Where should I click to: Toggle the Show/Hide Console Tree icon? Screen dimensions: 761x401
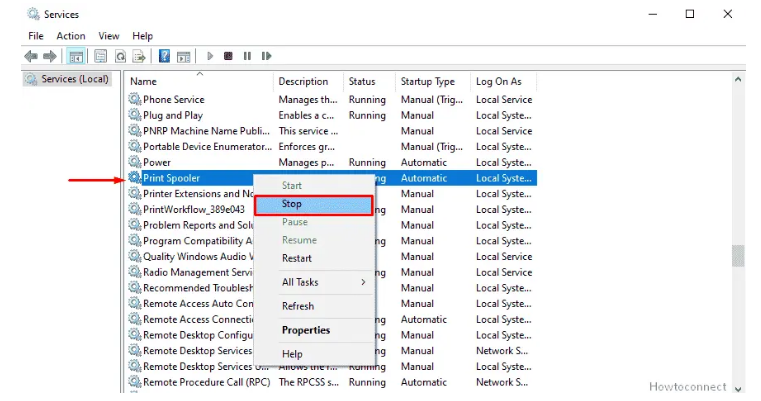click(76, 56)
